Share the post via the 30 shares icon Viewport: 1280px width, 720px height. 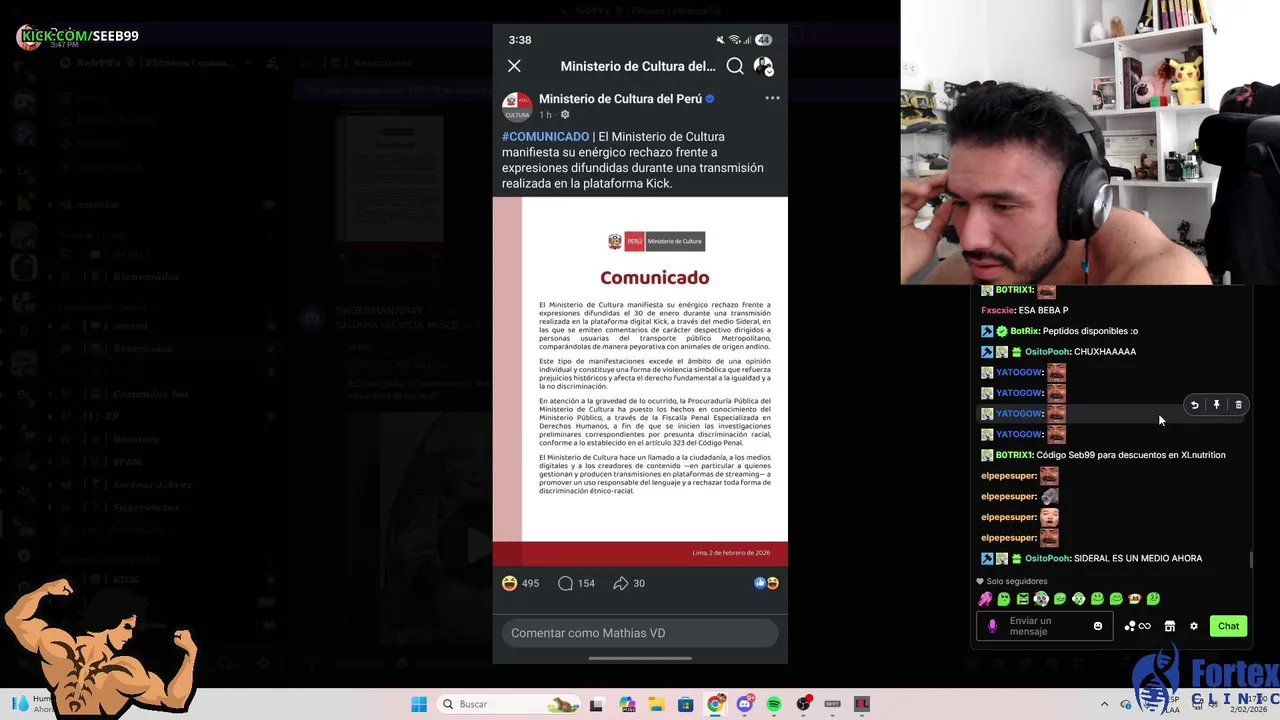pyautogui.click(x=629, y=583)
